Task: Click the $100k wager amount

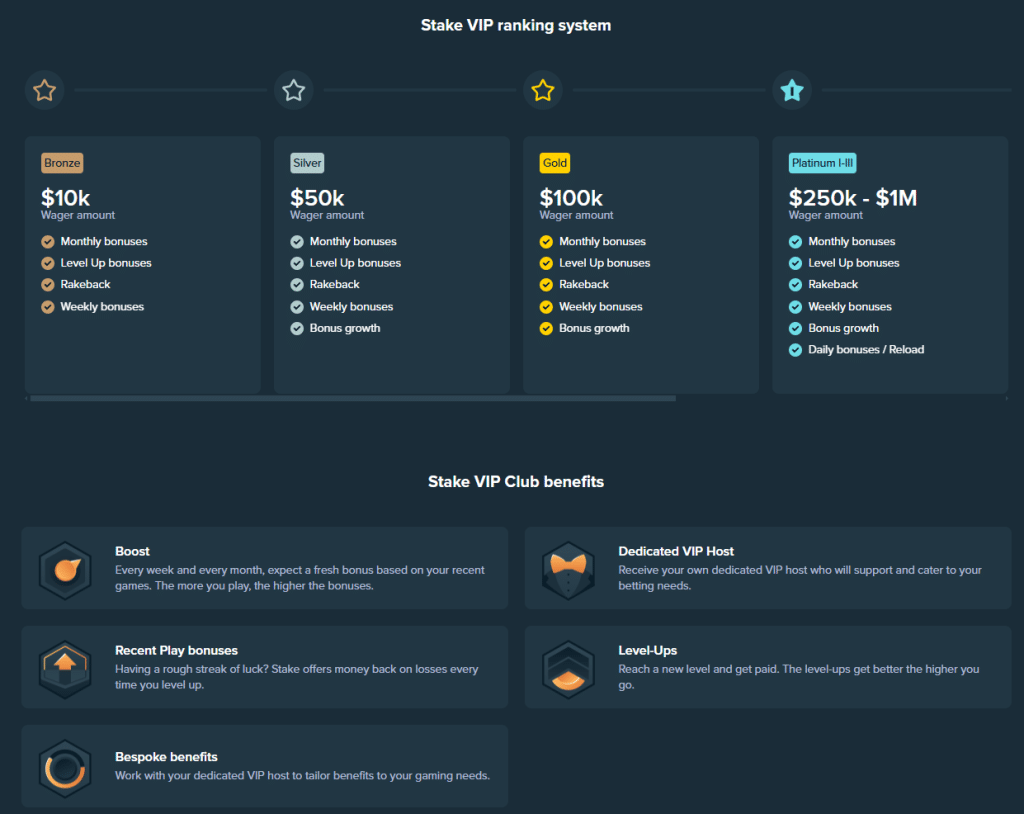Action: (571, 197)
